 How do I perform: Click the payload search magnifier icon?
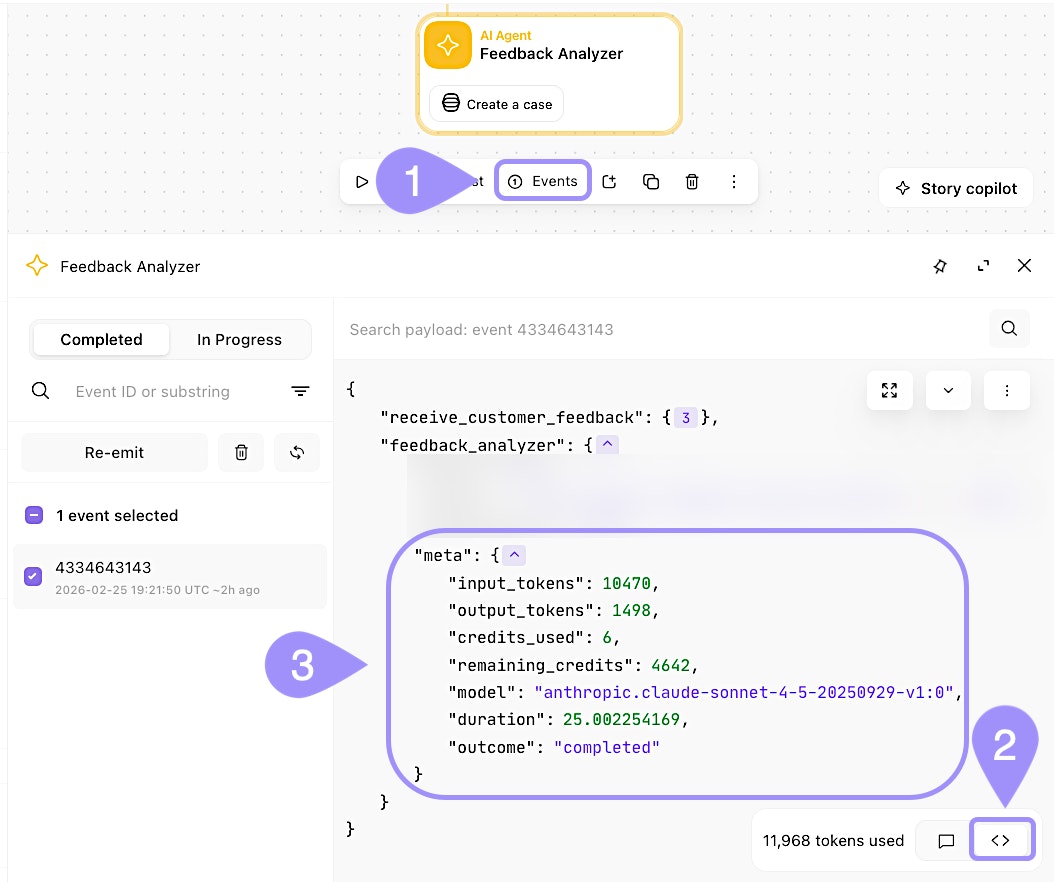1009,329
